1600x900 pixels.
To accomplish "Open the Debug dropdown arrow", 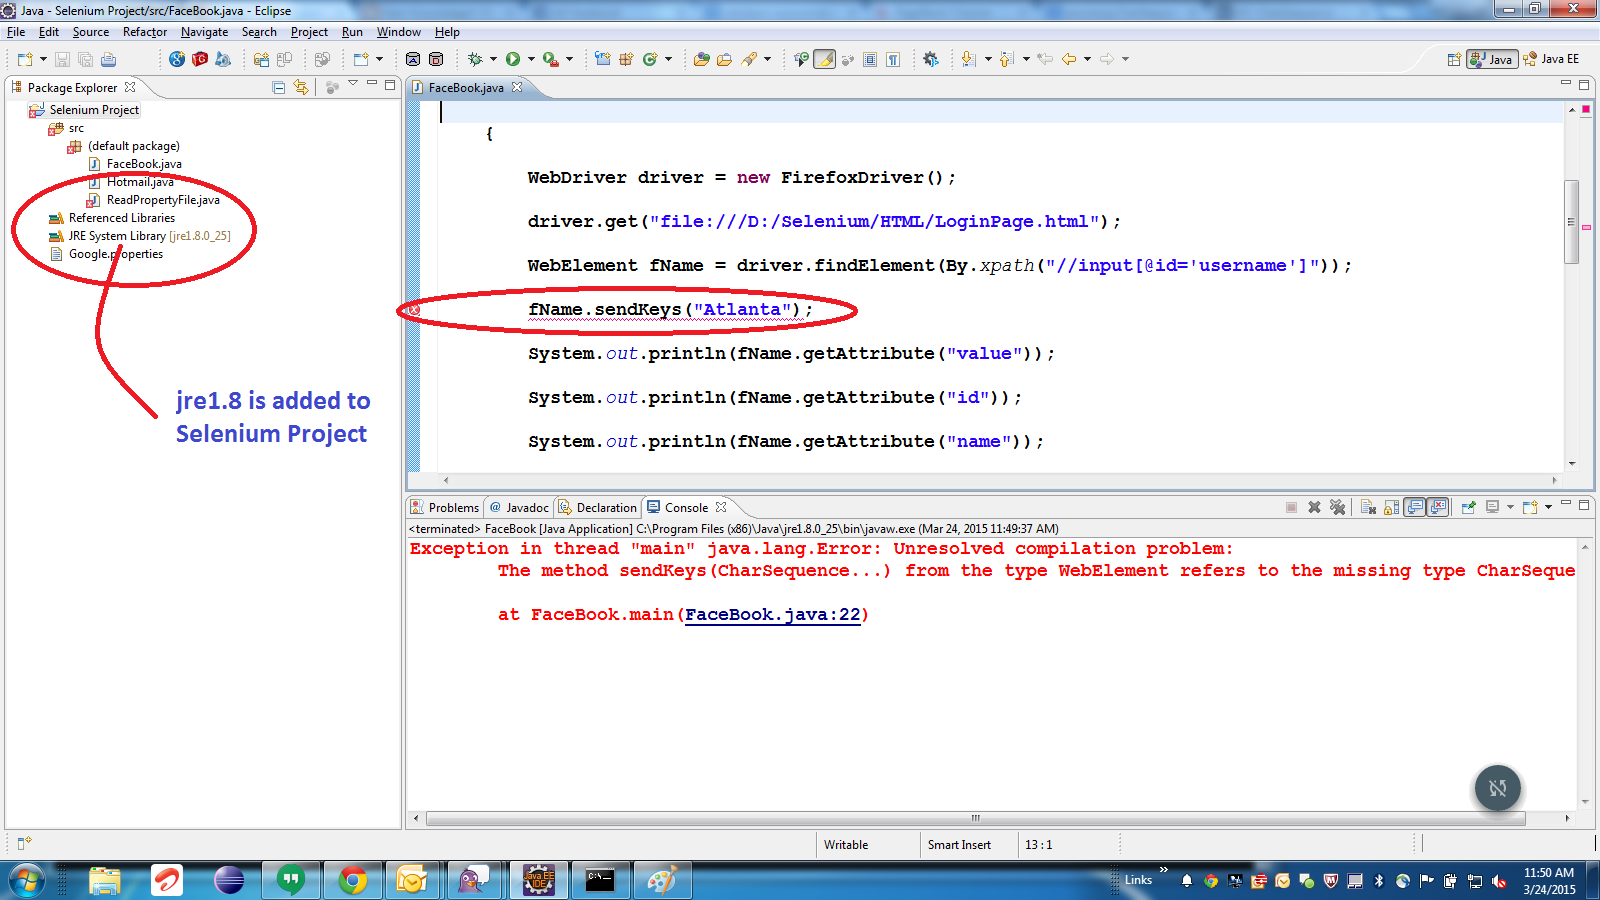I will (x=493, y=59).
